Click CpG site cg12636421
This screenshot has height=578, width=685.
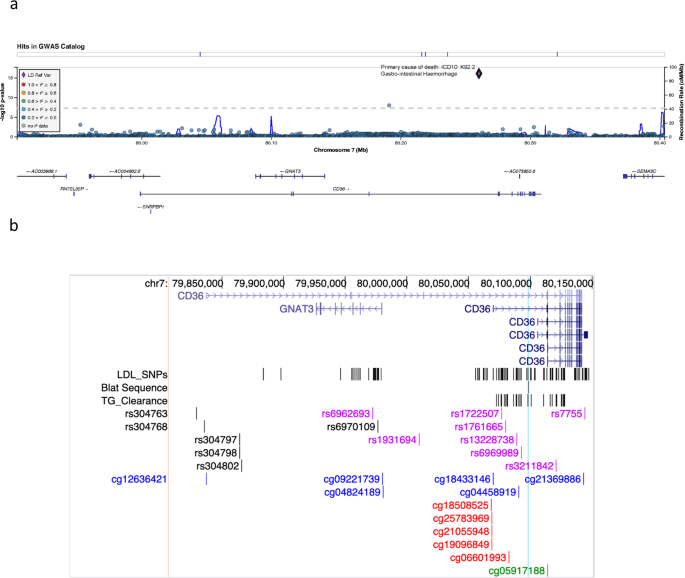pos(153,480)
